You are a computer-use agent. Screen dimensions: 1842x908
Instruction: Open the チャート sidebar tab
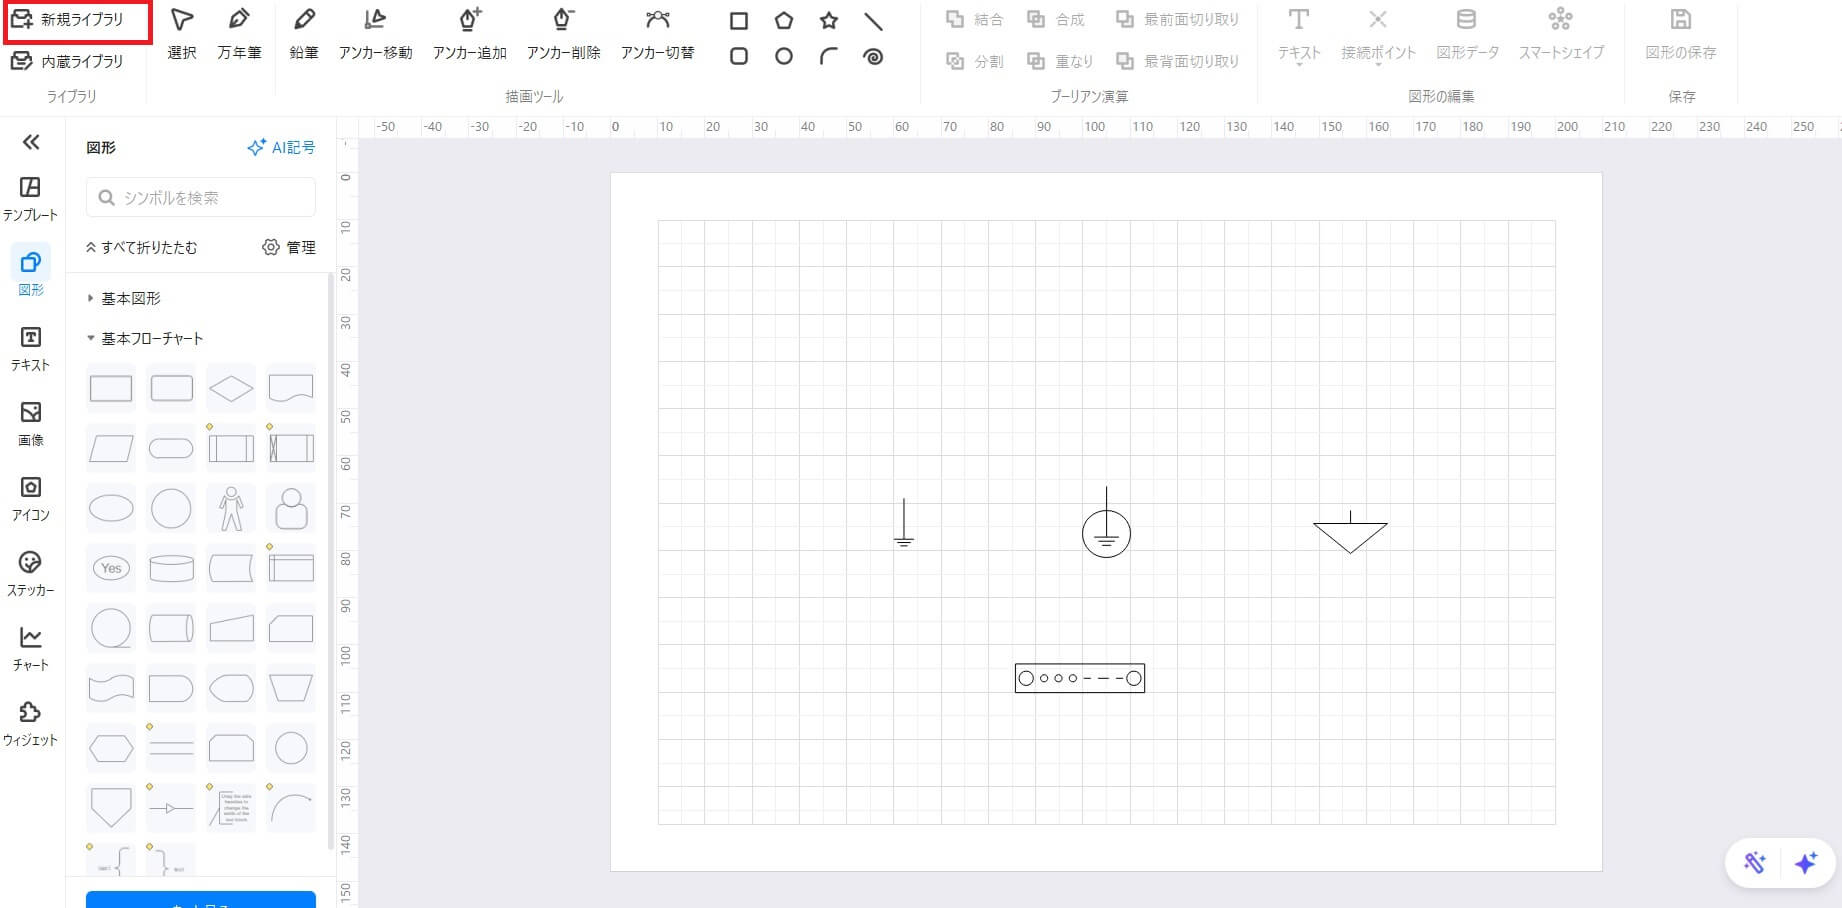pyautogui.click(x=31, y=649)
